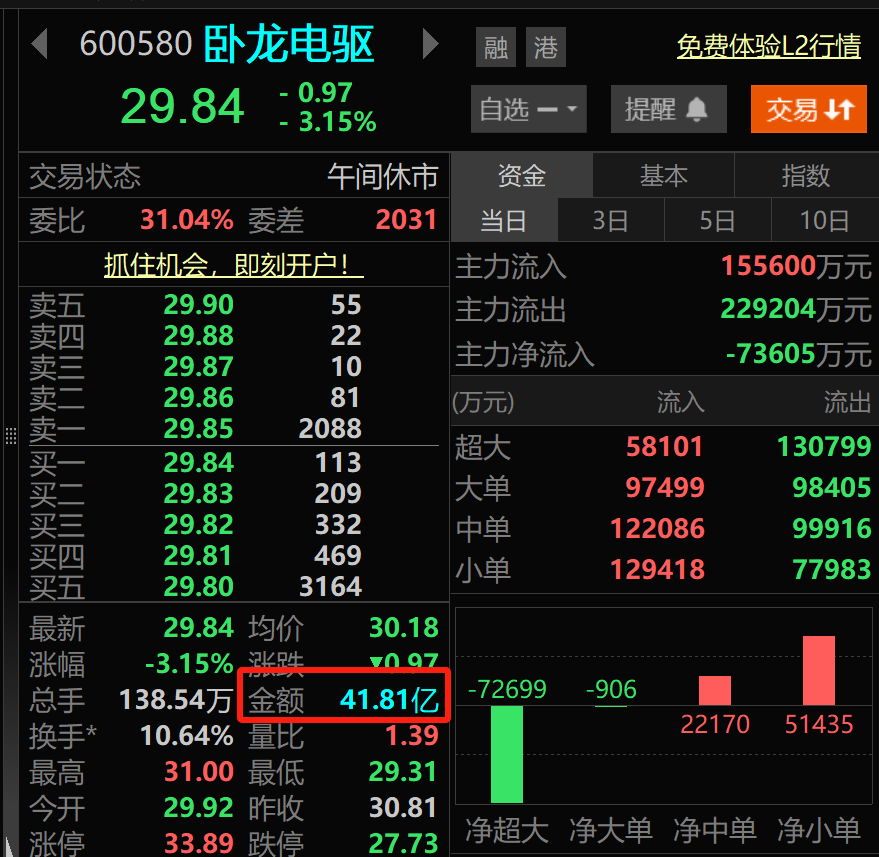Click the 午间休市 trading status
879x857 pixels.
click(383, 177)
